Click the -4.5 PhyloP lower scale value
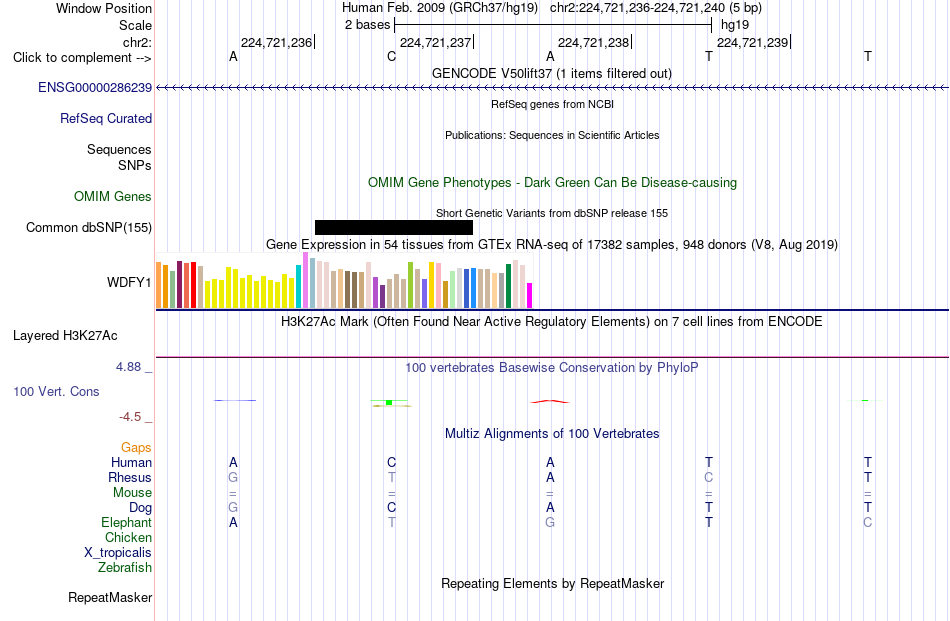950x621 pixels. 130,417
